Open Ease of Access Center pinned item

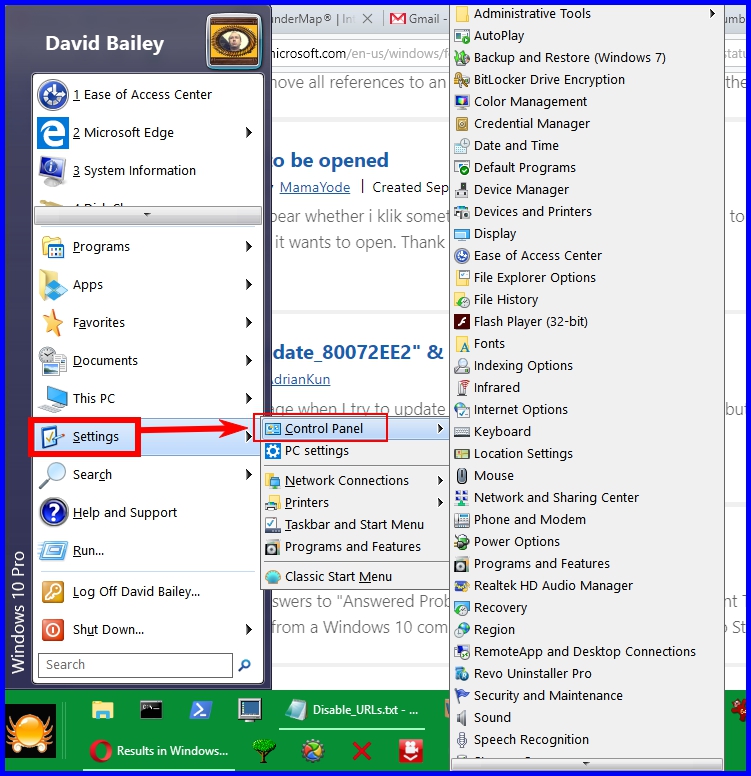(148, 95)
